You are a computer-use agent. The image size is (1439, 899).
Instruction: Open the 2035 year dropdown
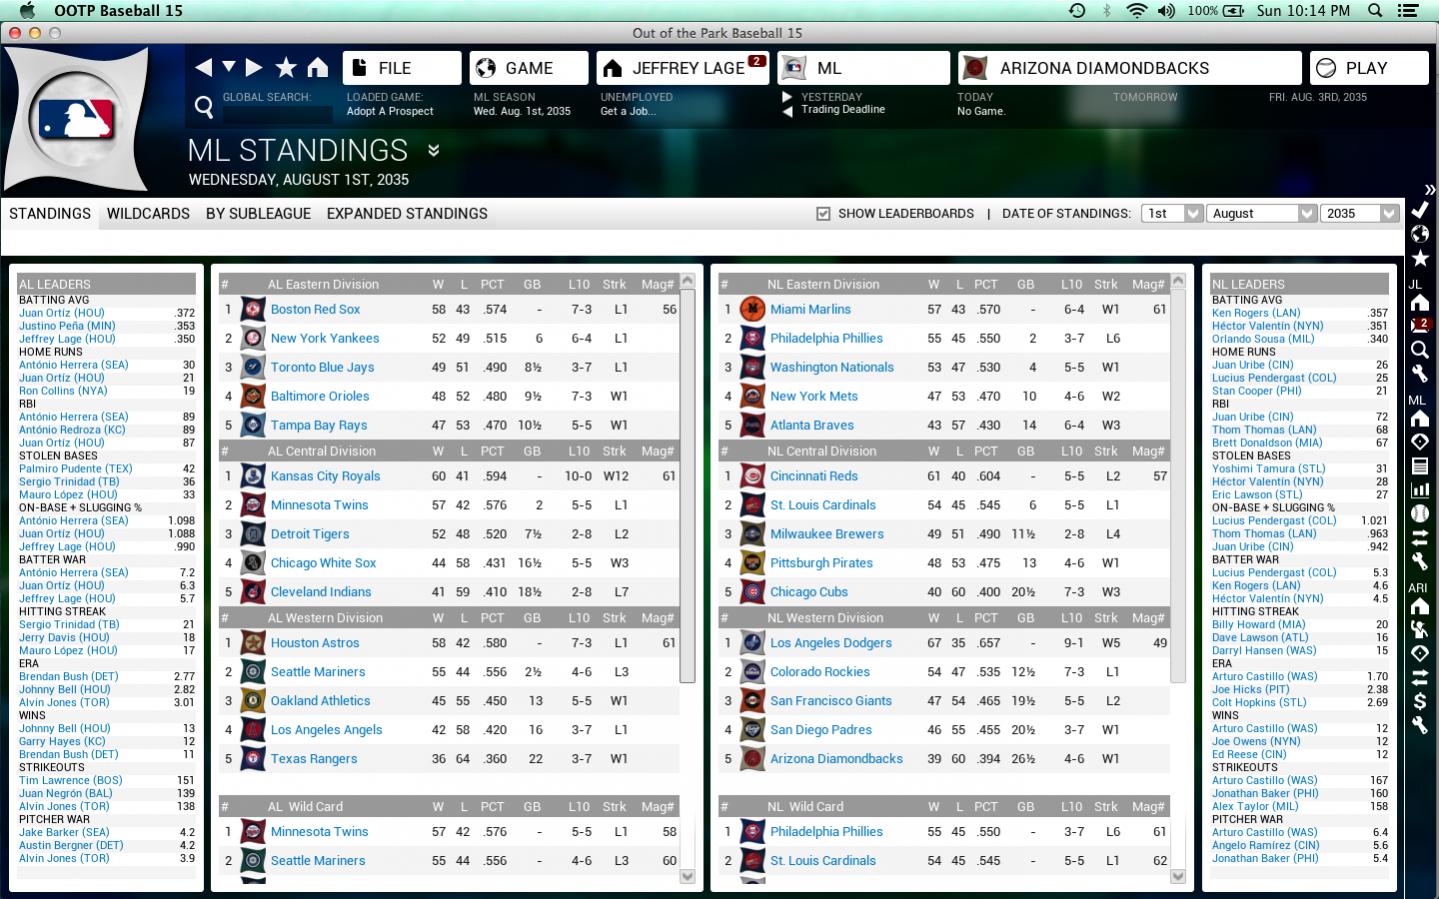(1359, 214)
